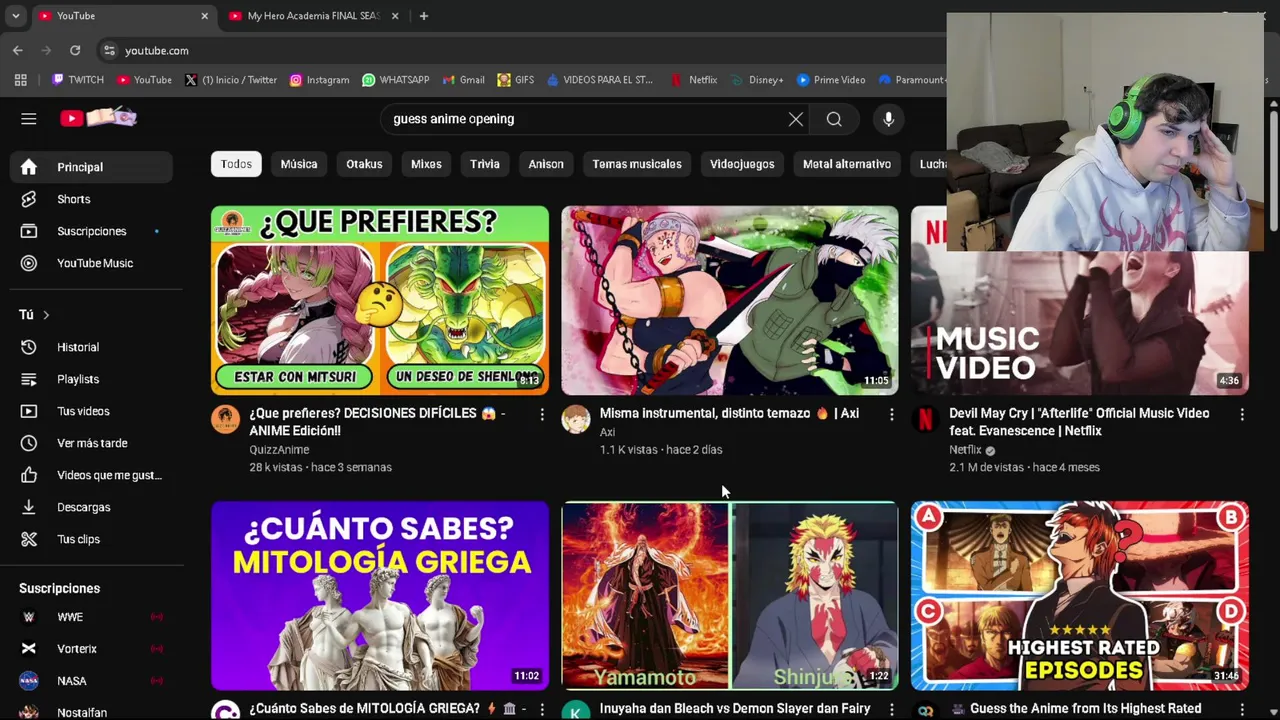Close the YouTube browser tab
The width and height of the screenshot is (1280, 720).
tap(205, 16)
